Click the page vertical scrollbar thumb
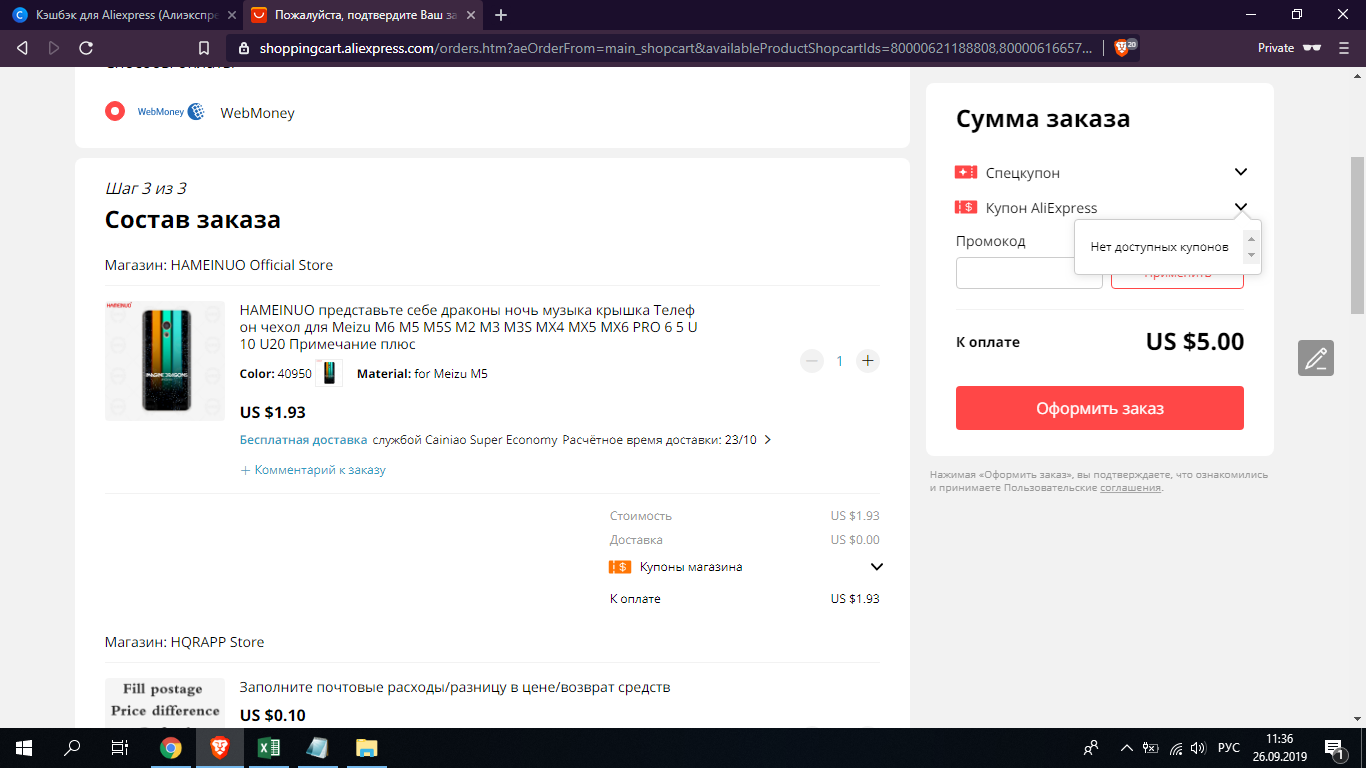This screenshot has height=768, width=1366. 1357,235
